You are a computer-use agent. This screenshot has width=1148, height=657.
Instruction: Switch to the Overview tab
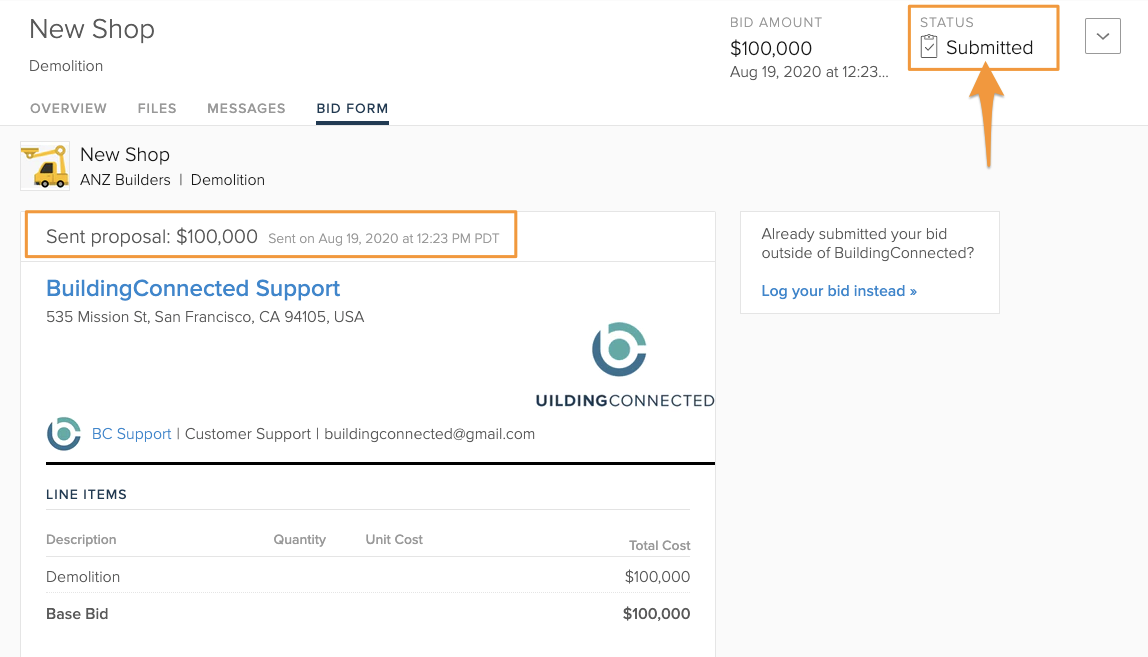tap(68, 108)
